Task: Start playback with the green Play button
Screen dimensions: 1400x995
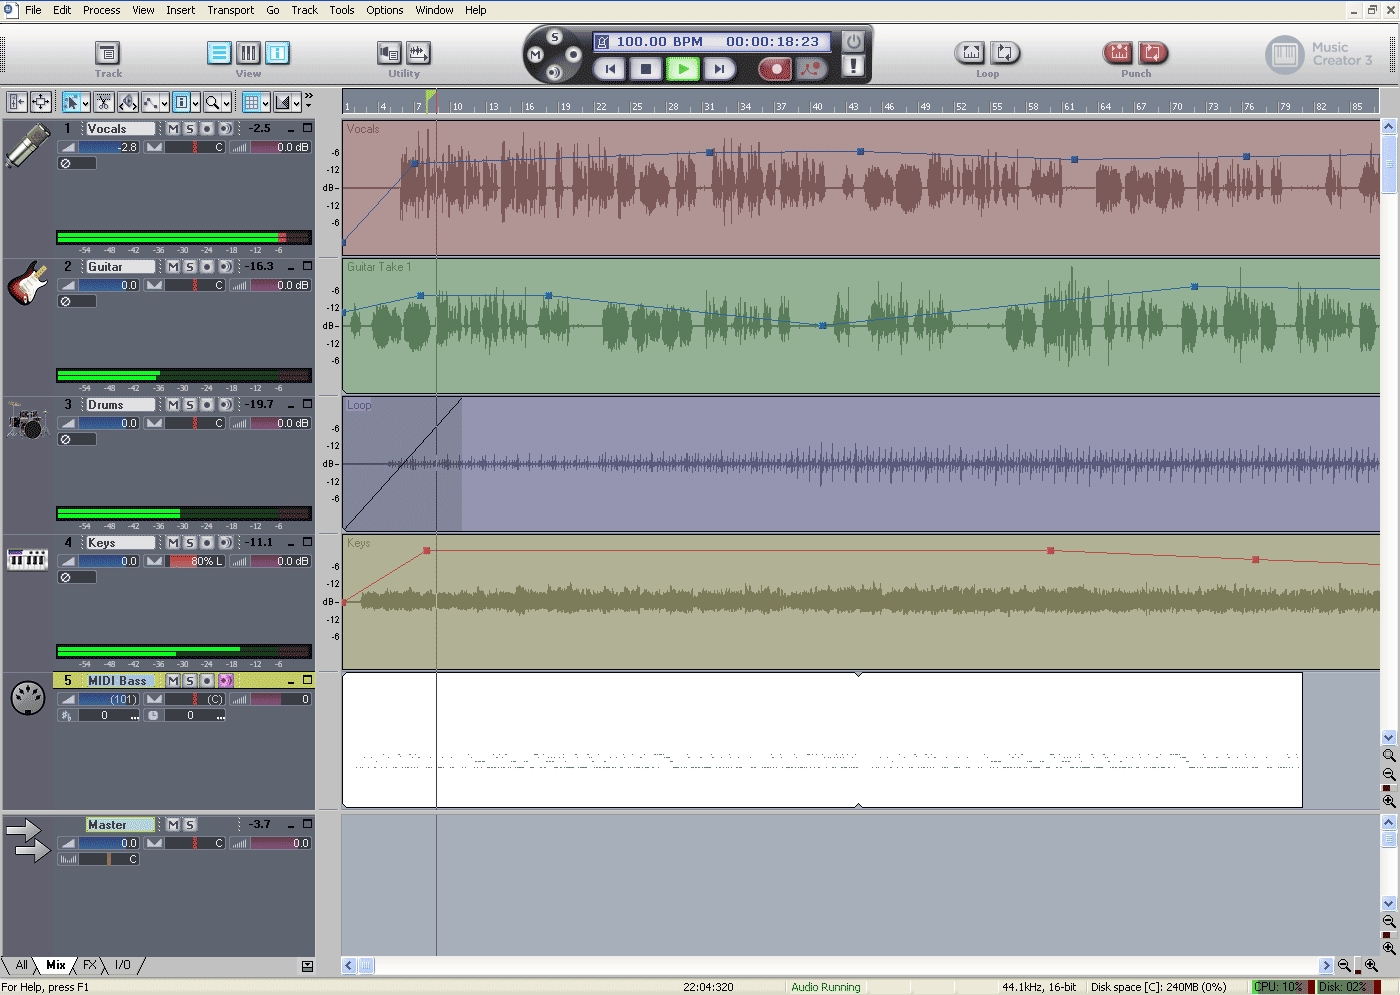Action: click(683, 69)
